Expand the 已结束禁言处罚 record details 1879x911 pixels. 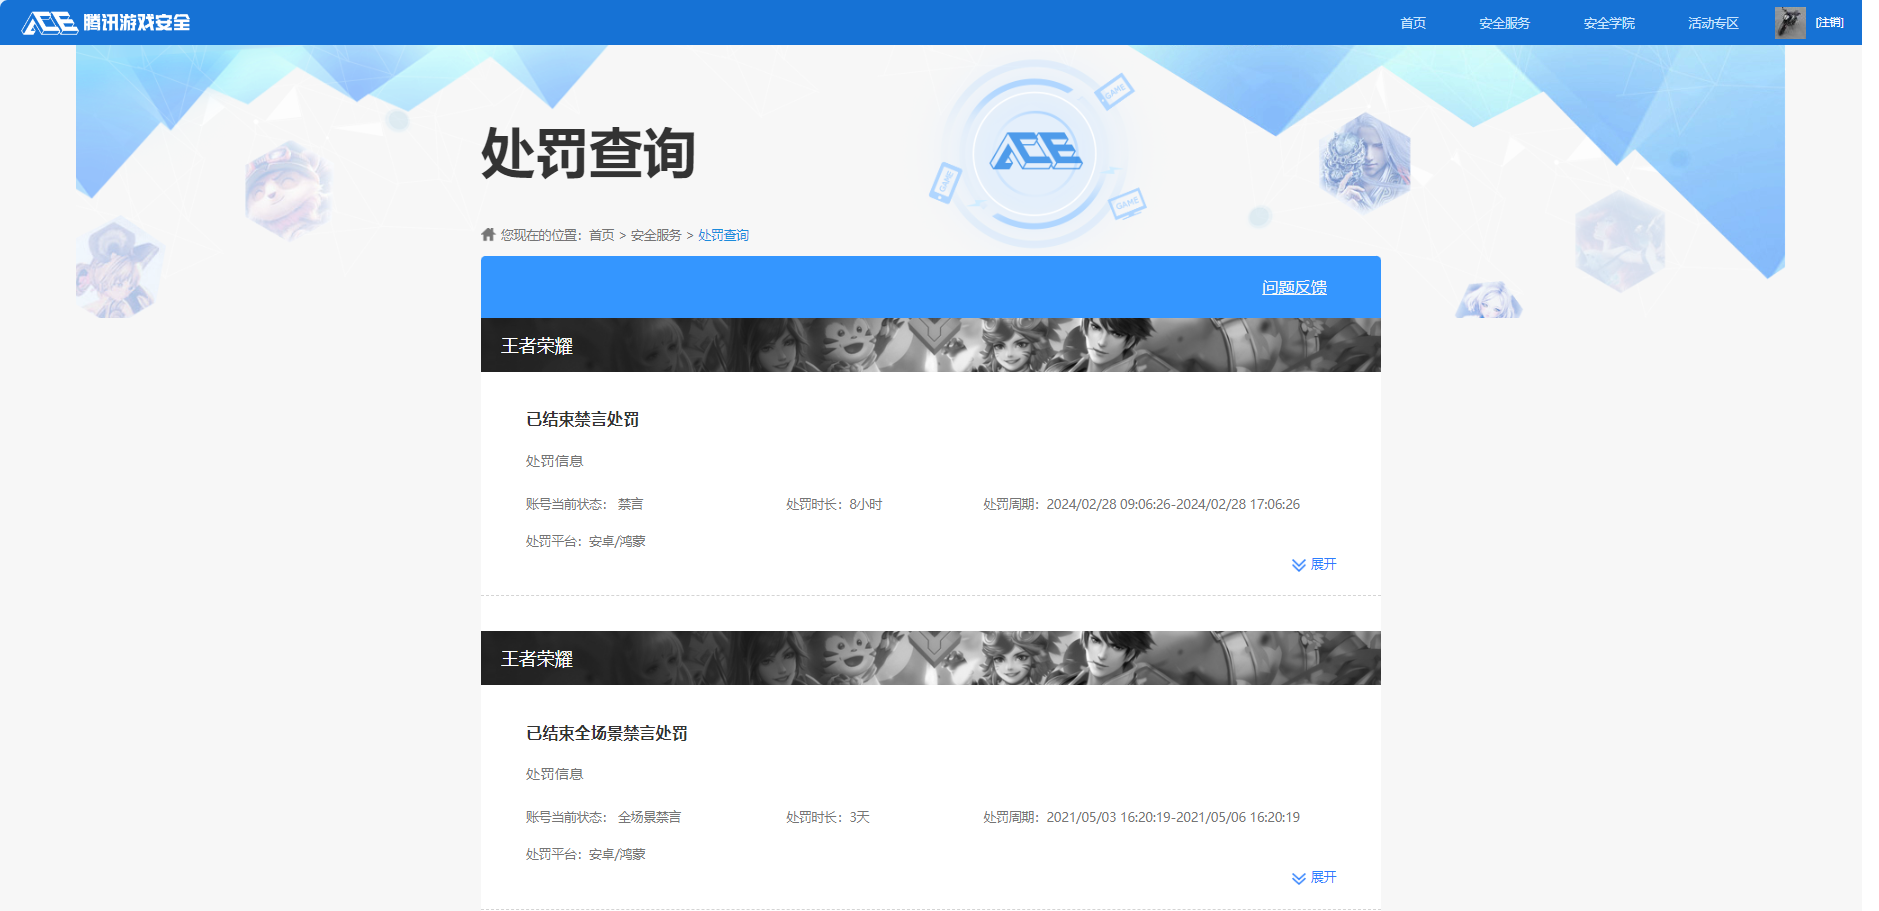click(1314, 564)
